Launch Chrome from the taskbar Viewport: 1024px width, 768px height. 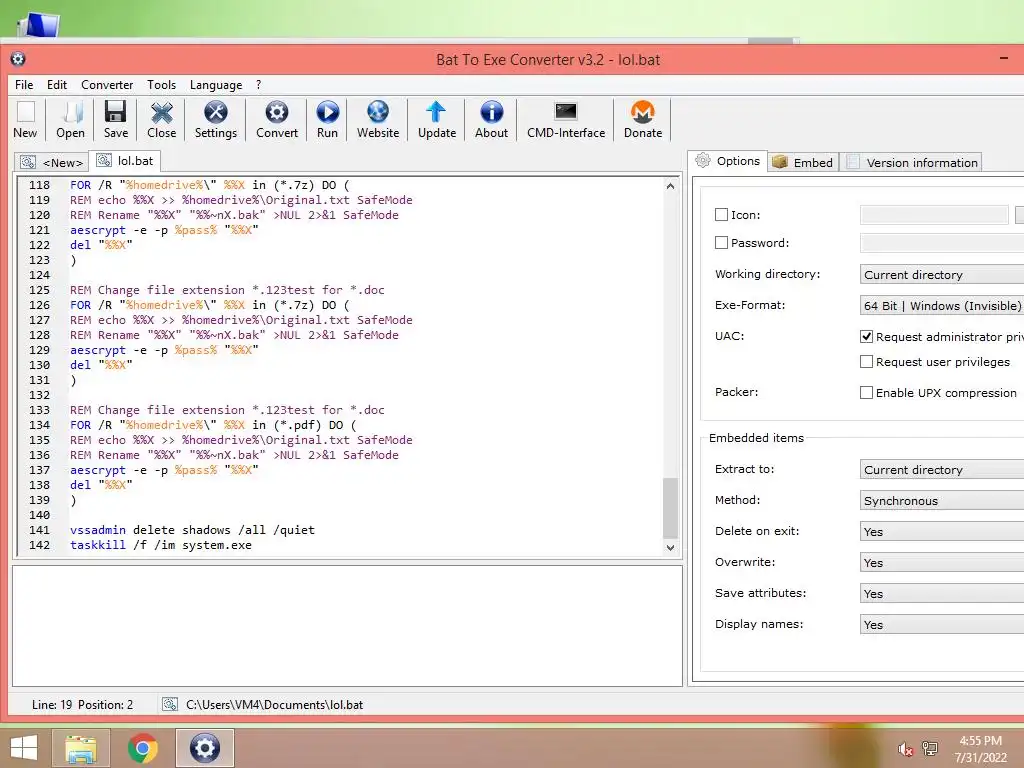click(x=143, y=748)
